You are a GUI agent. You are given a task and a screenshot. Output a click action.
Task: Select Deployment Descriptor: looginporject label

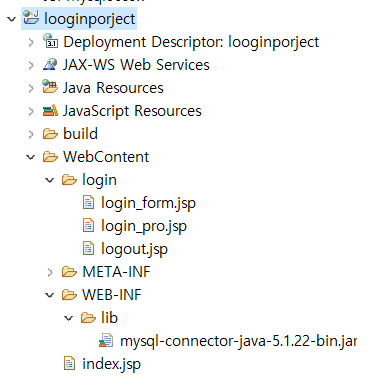191,42
